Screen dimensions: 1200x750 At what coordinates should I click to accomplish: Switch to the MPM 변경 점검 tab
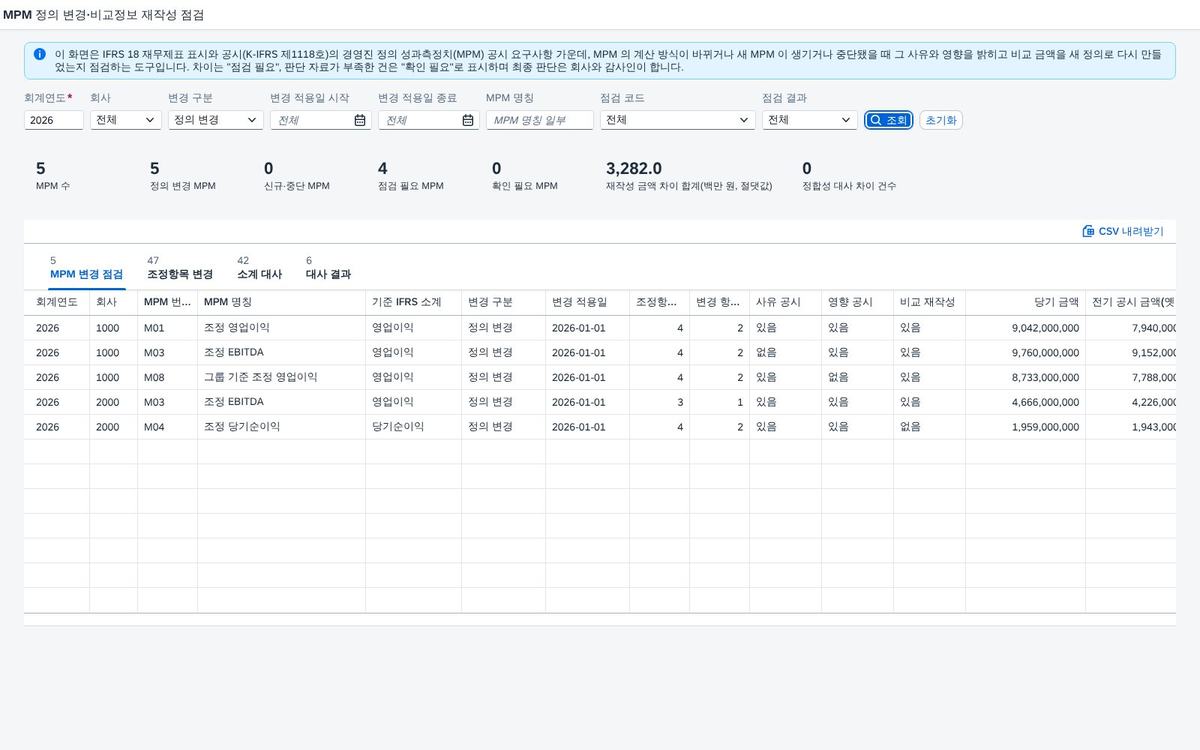[x=86, y=268]
